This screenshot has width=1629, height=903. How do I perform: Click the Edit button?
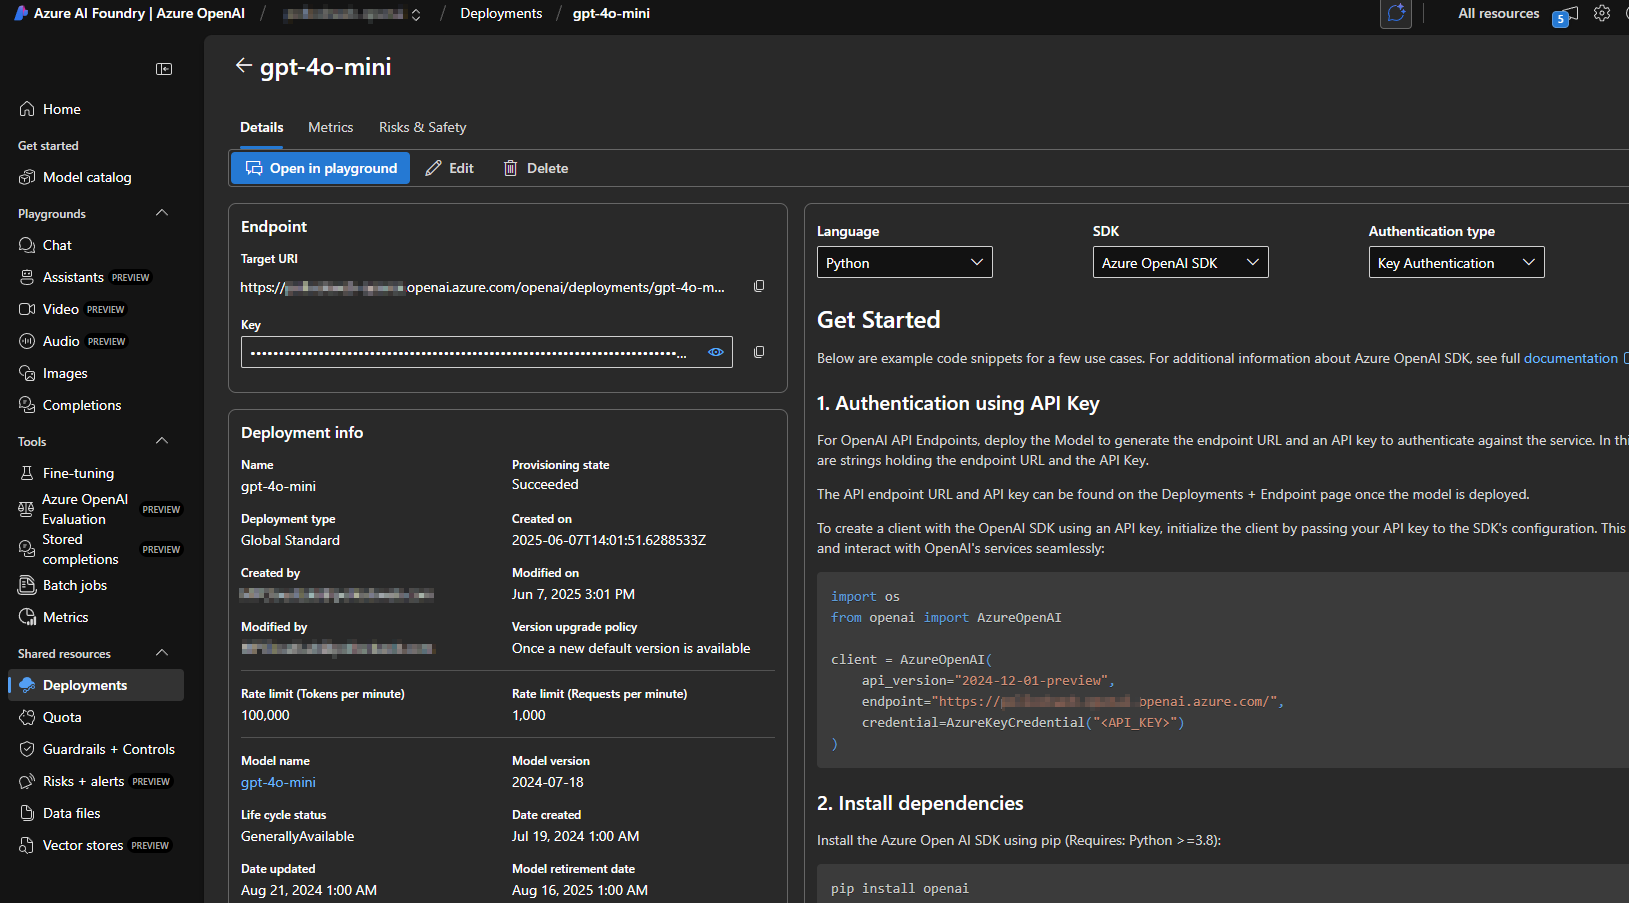pyautogui.click(x=450, y=168)
